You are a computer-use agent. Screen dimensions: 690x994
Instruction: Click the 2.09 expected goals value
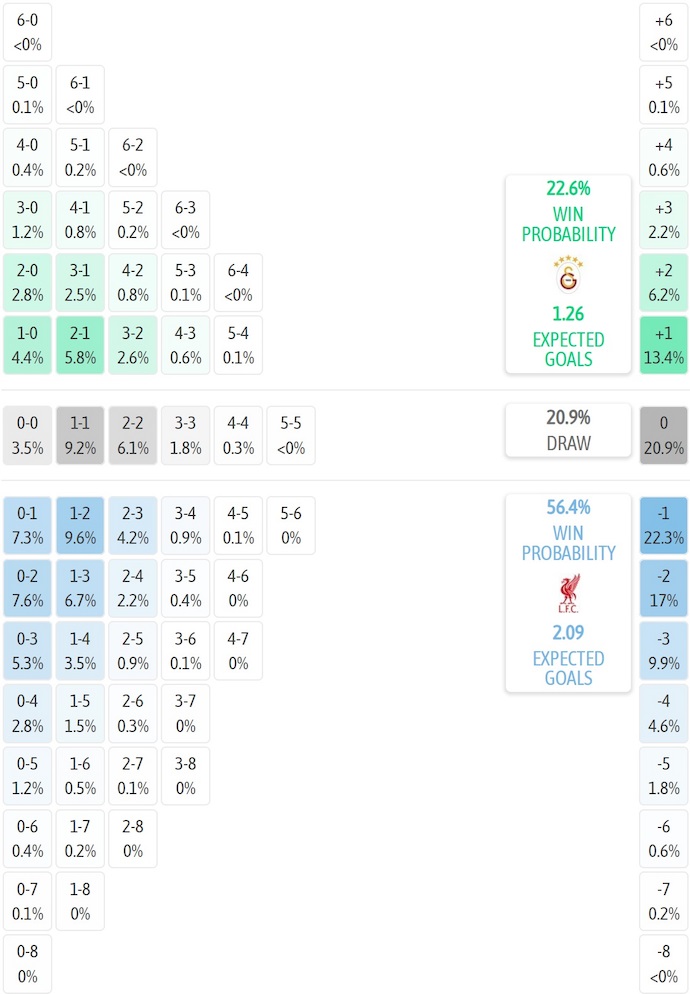[x=568, y=632]
